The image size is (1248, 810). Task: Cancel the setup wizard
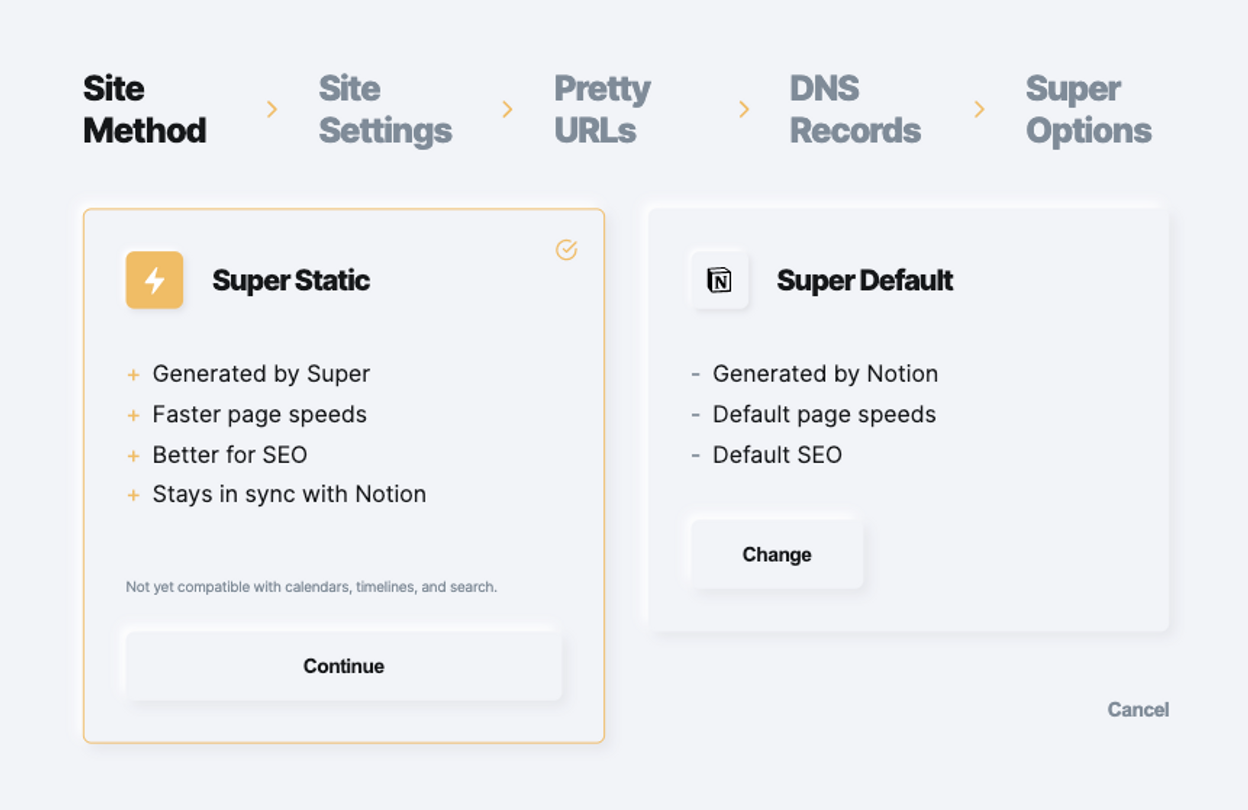[x=1138, y=709]
